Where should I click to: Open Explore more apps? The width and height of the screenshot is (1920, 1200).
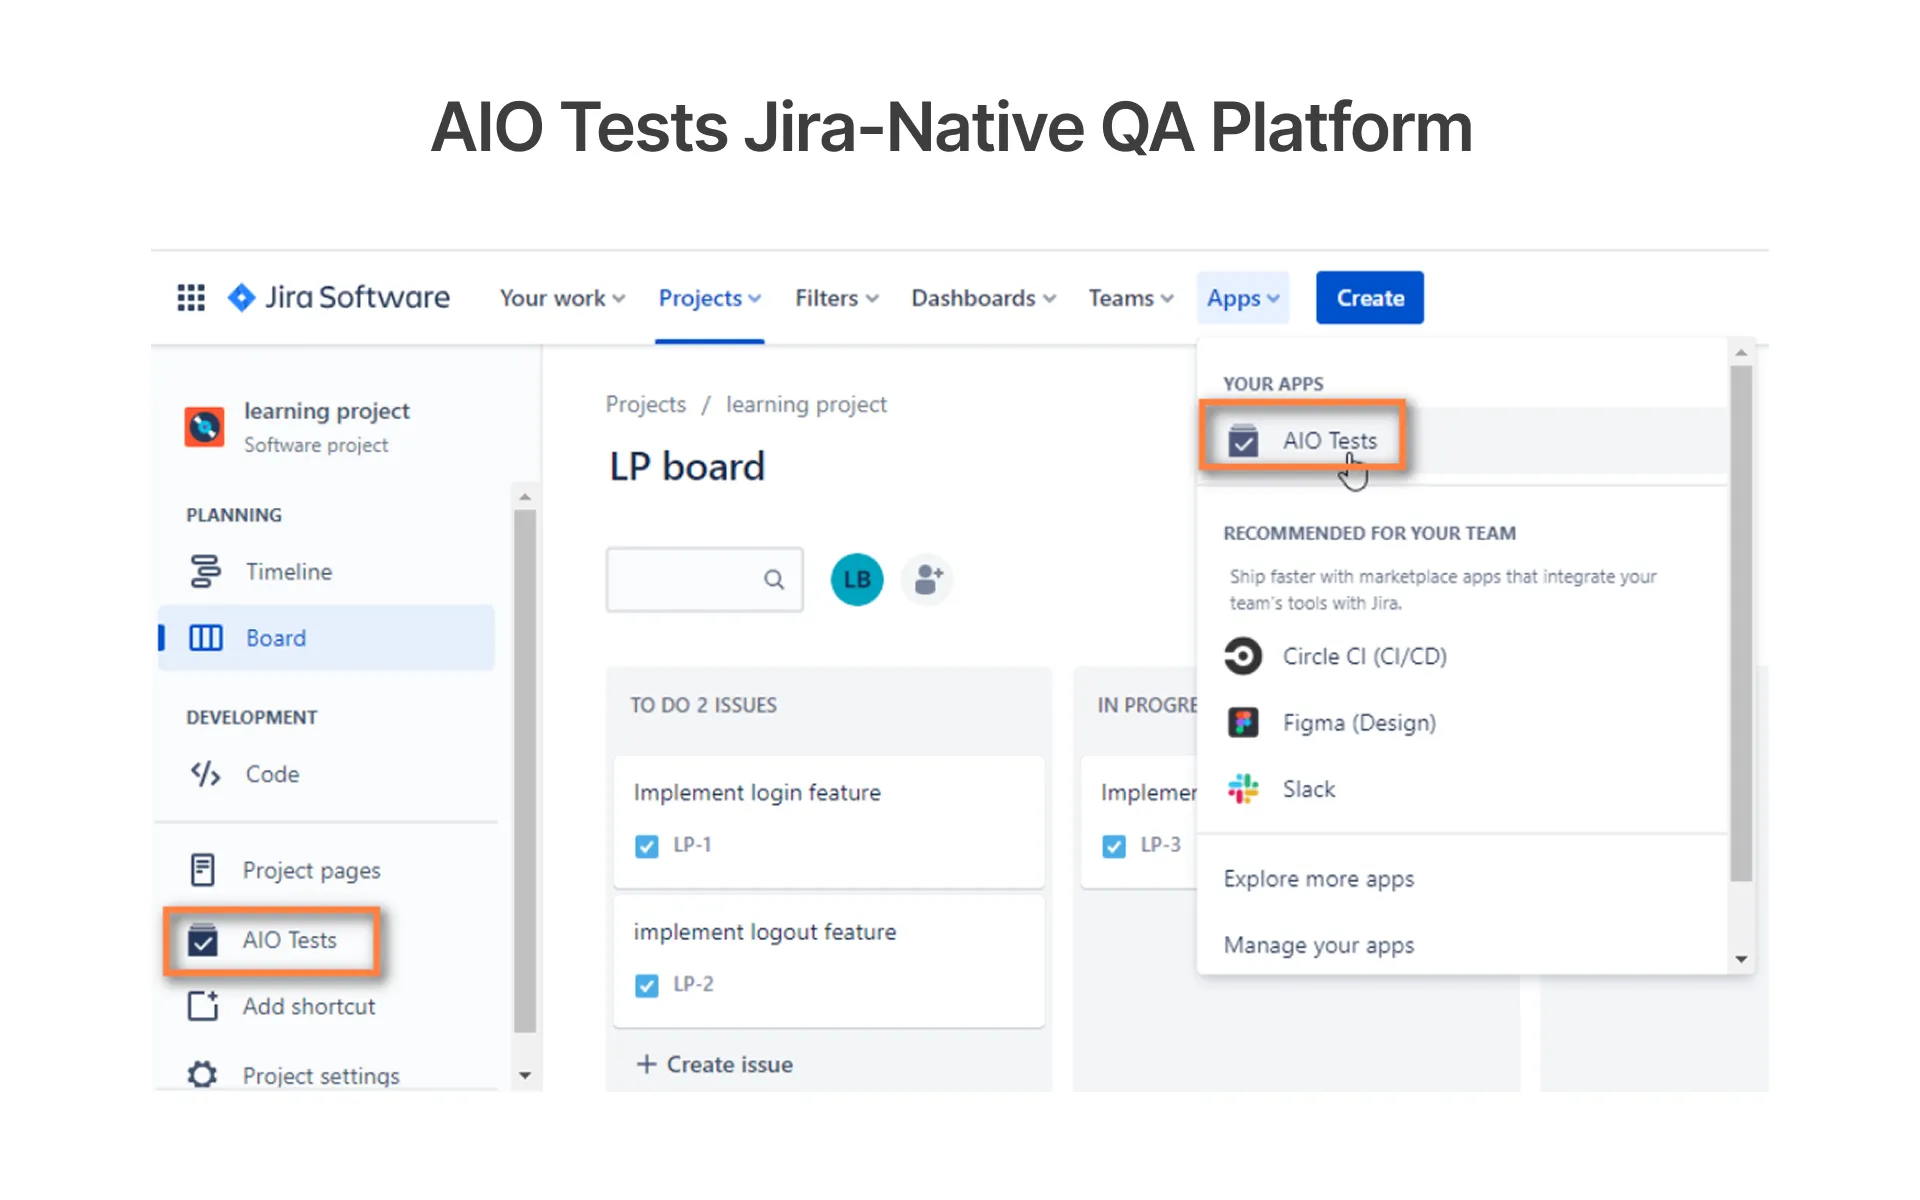pos(1319,879)
